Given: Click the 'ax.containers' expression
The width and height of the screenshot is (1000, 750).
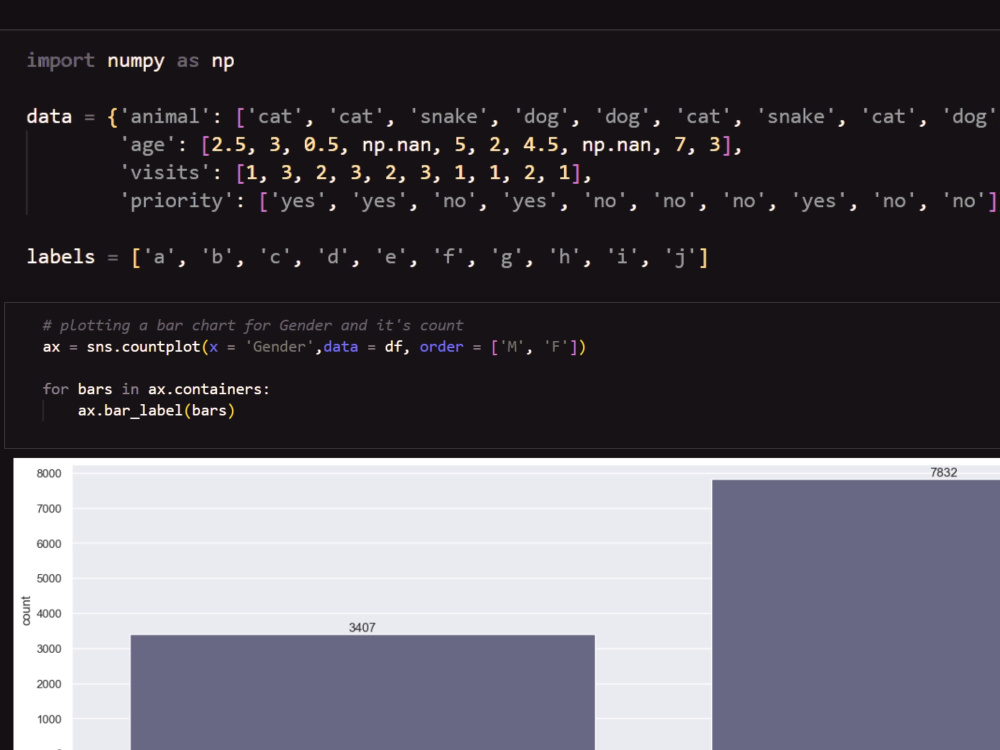Looking at the screenshot, I should pos(205,389).
